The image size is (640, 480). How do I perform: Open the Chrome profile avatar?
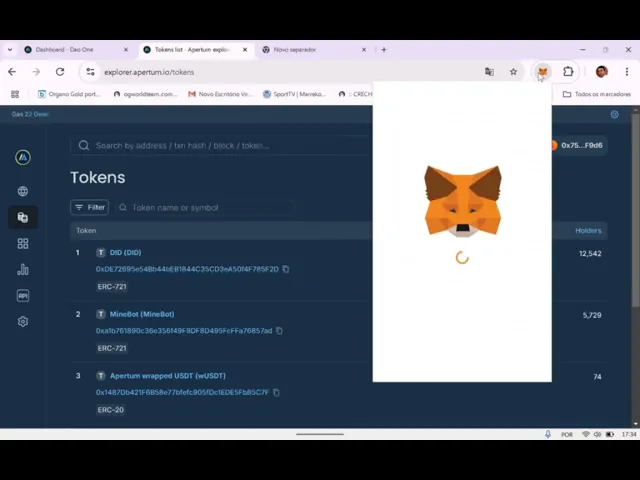[602, 72]
